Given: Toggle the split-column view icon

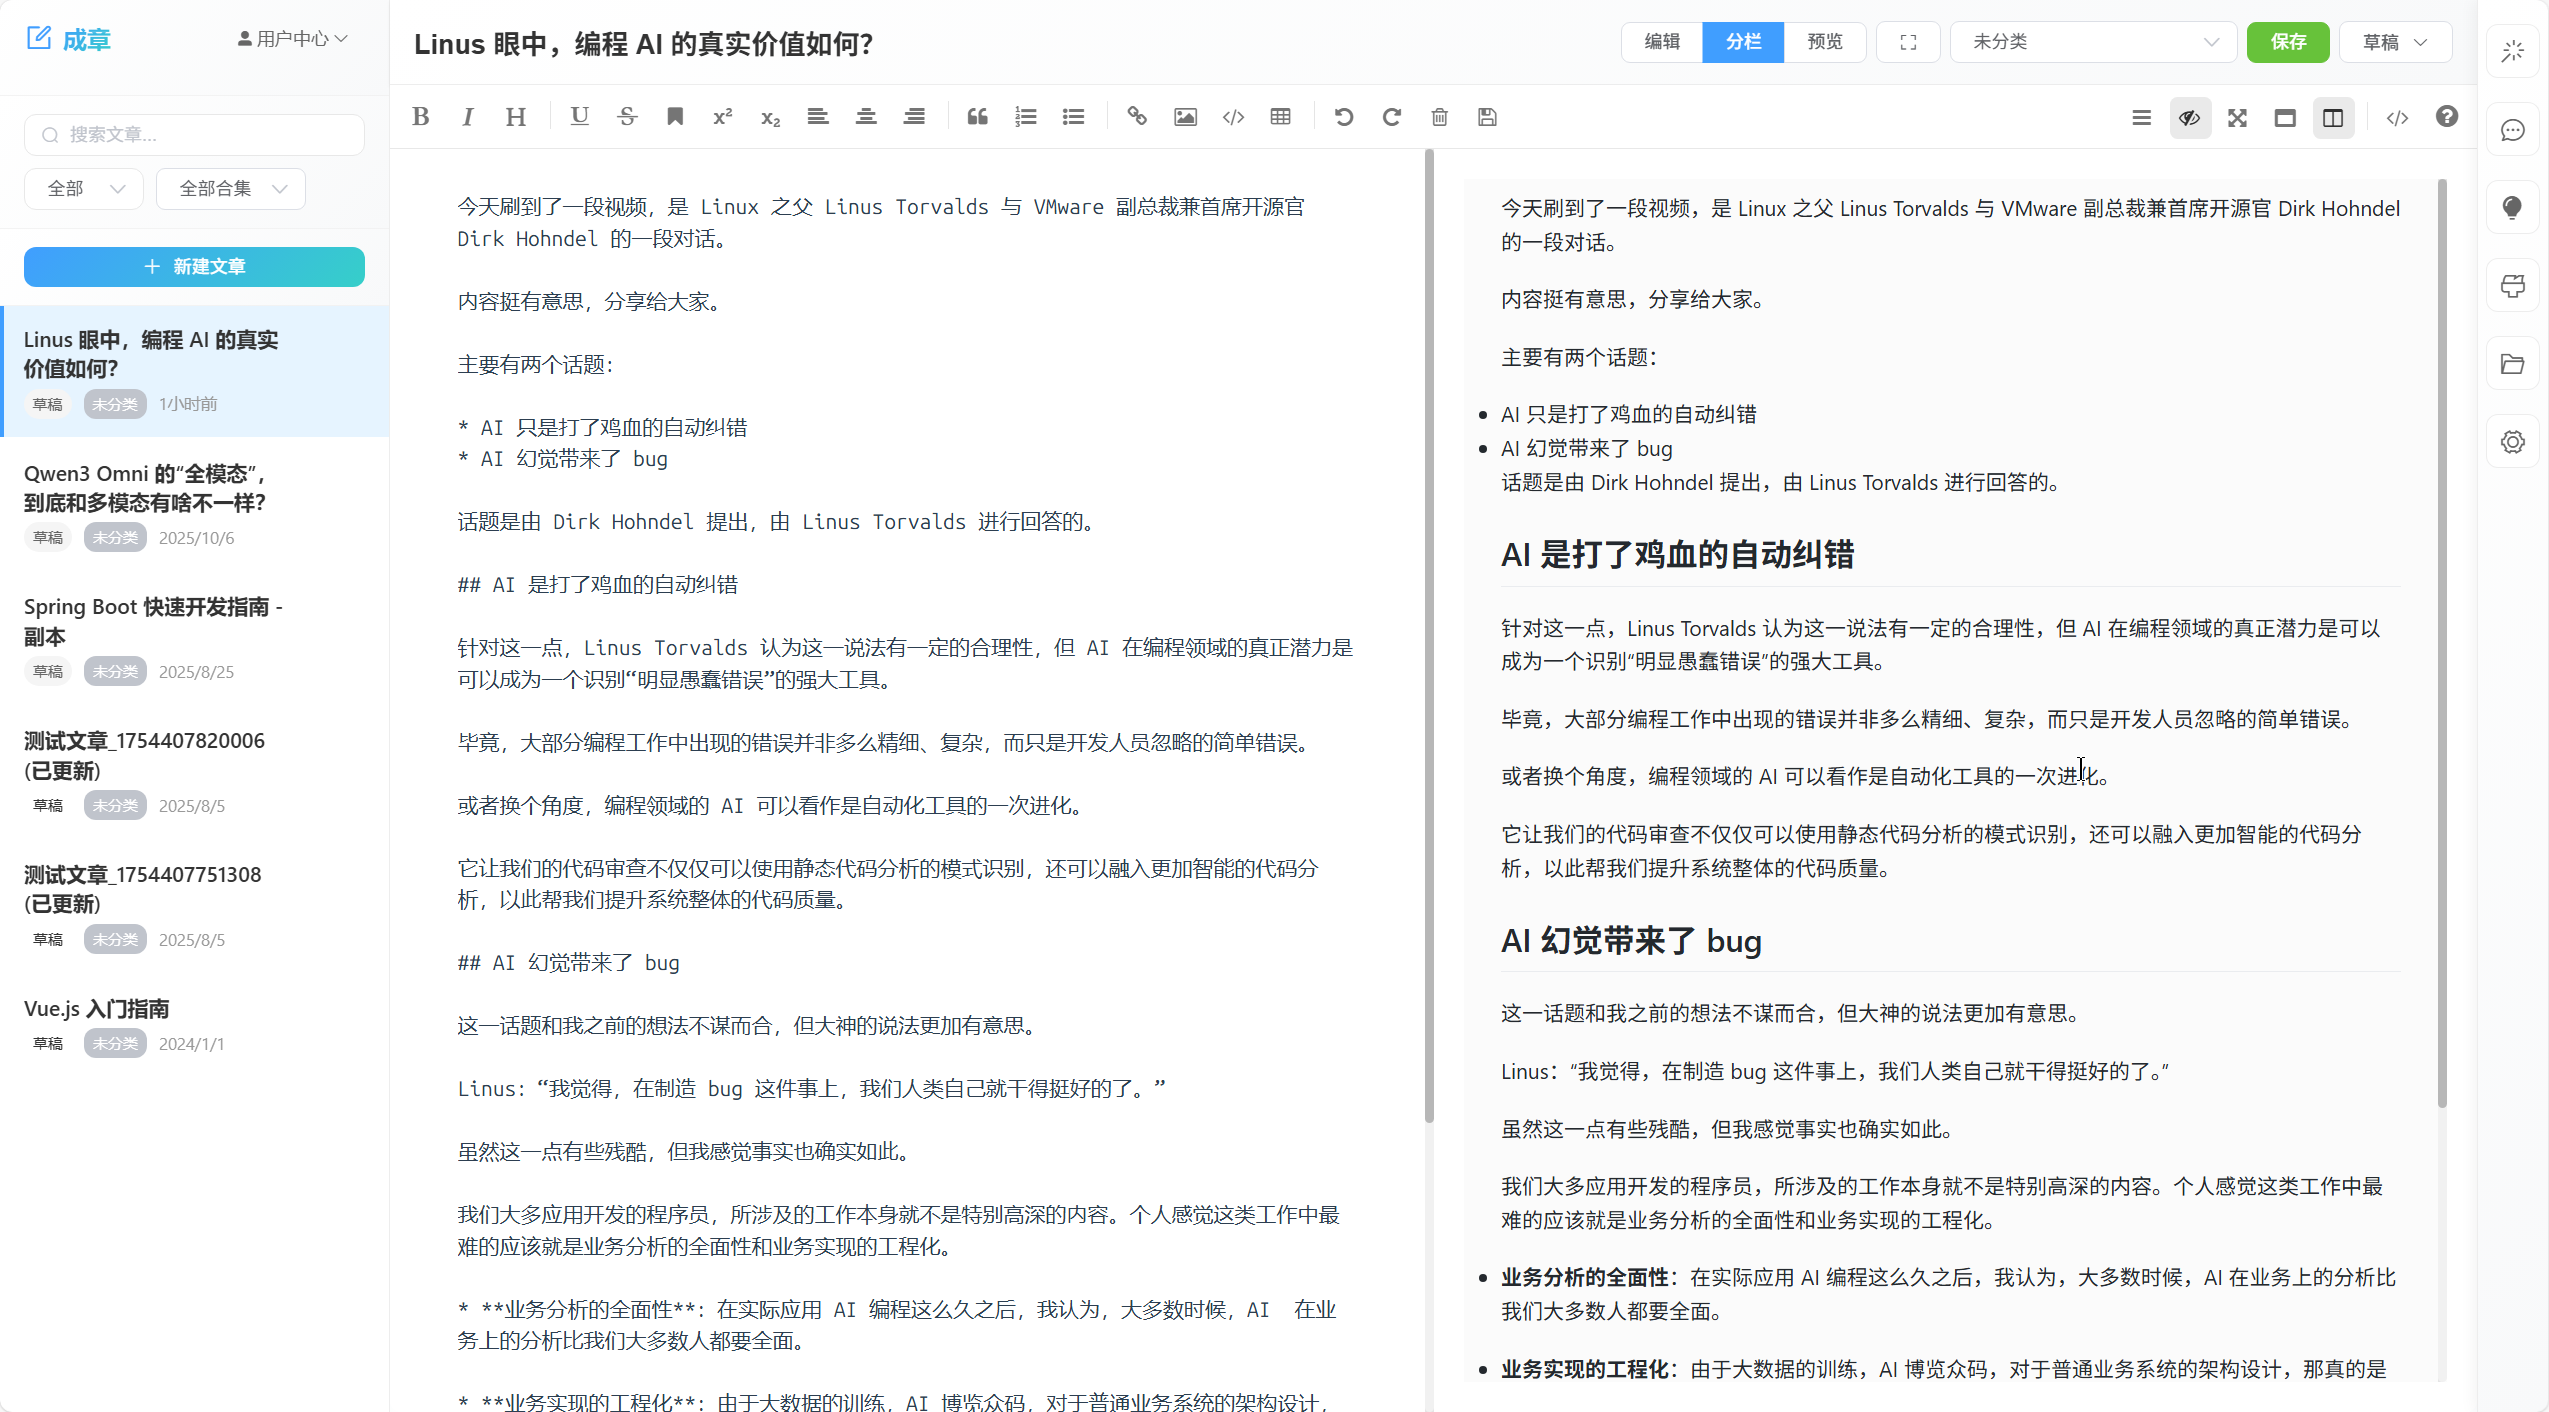Looking at the screenshot, I should 2333,117.
